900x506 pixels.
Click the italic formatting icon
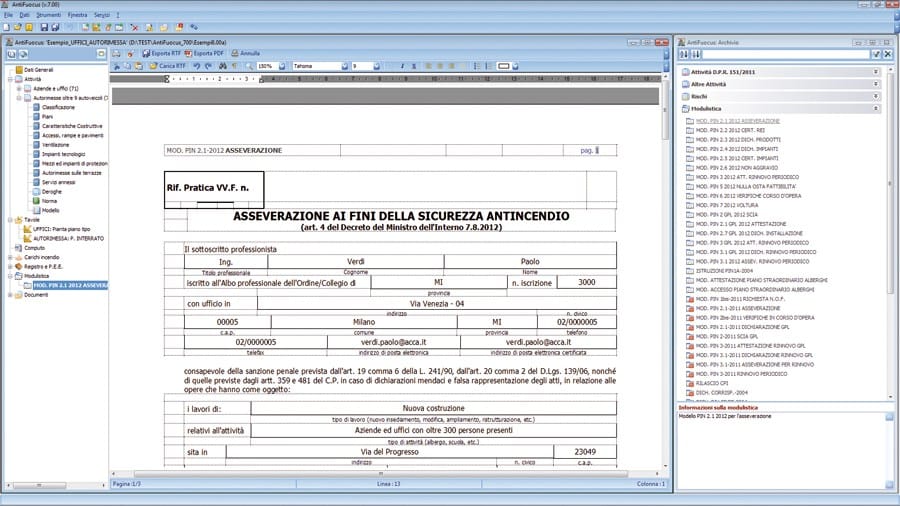(x=403, y=66)
